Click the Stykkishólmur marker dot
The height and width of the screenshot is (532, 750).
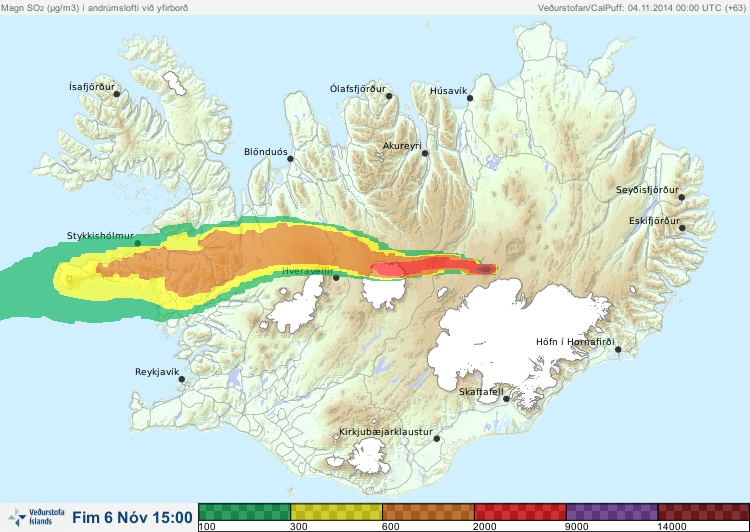click(138, 243)
